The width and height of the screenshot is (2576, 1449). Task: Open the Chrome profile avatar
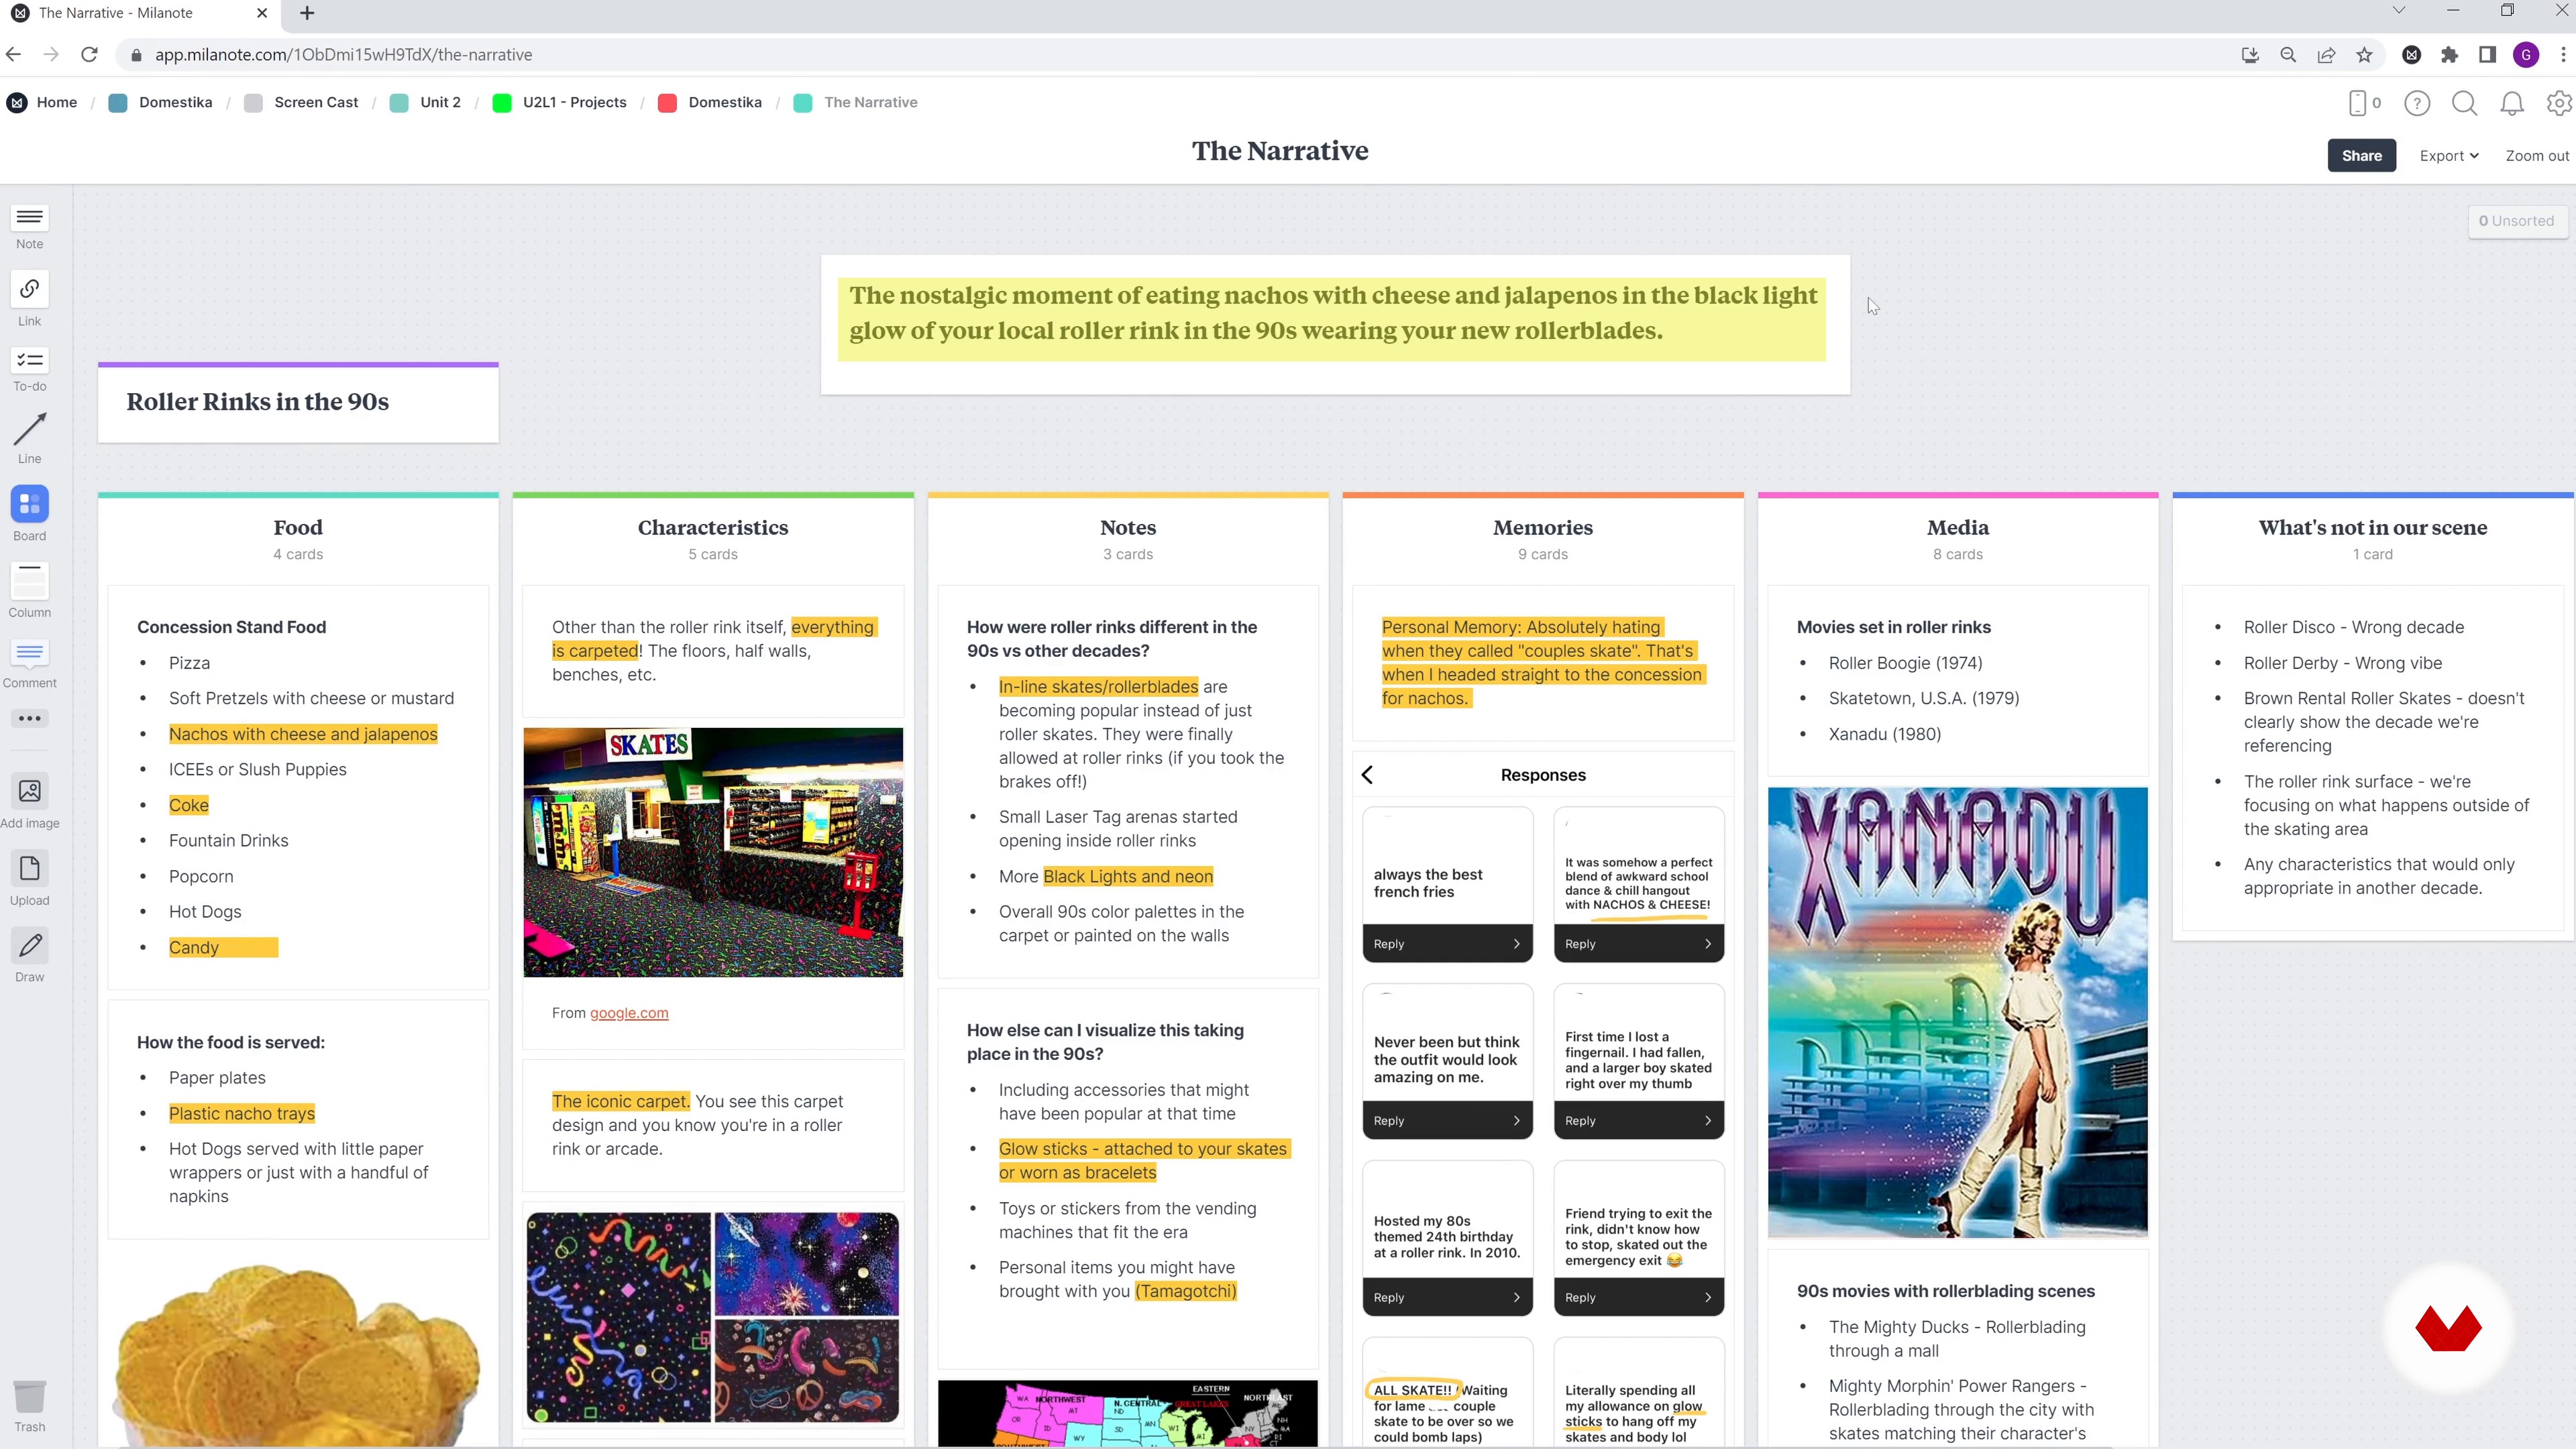pos(2526,54)
